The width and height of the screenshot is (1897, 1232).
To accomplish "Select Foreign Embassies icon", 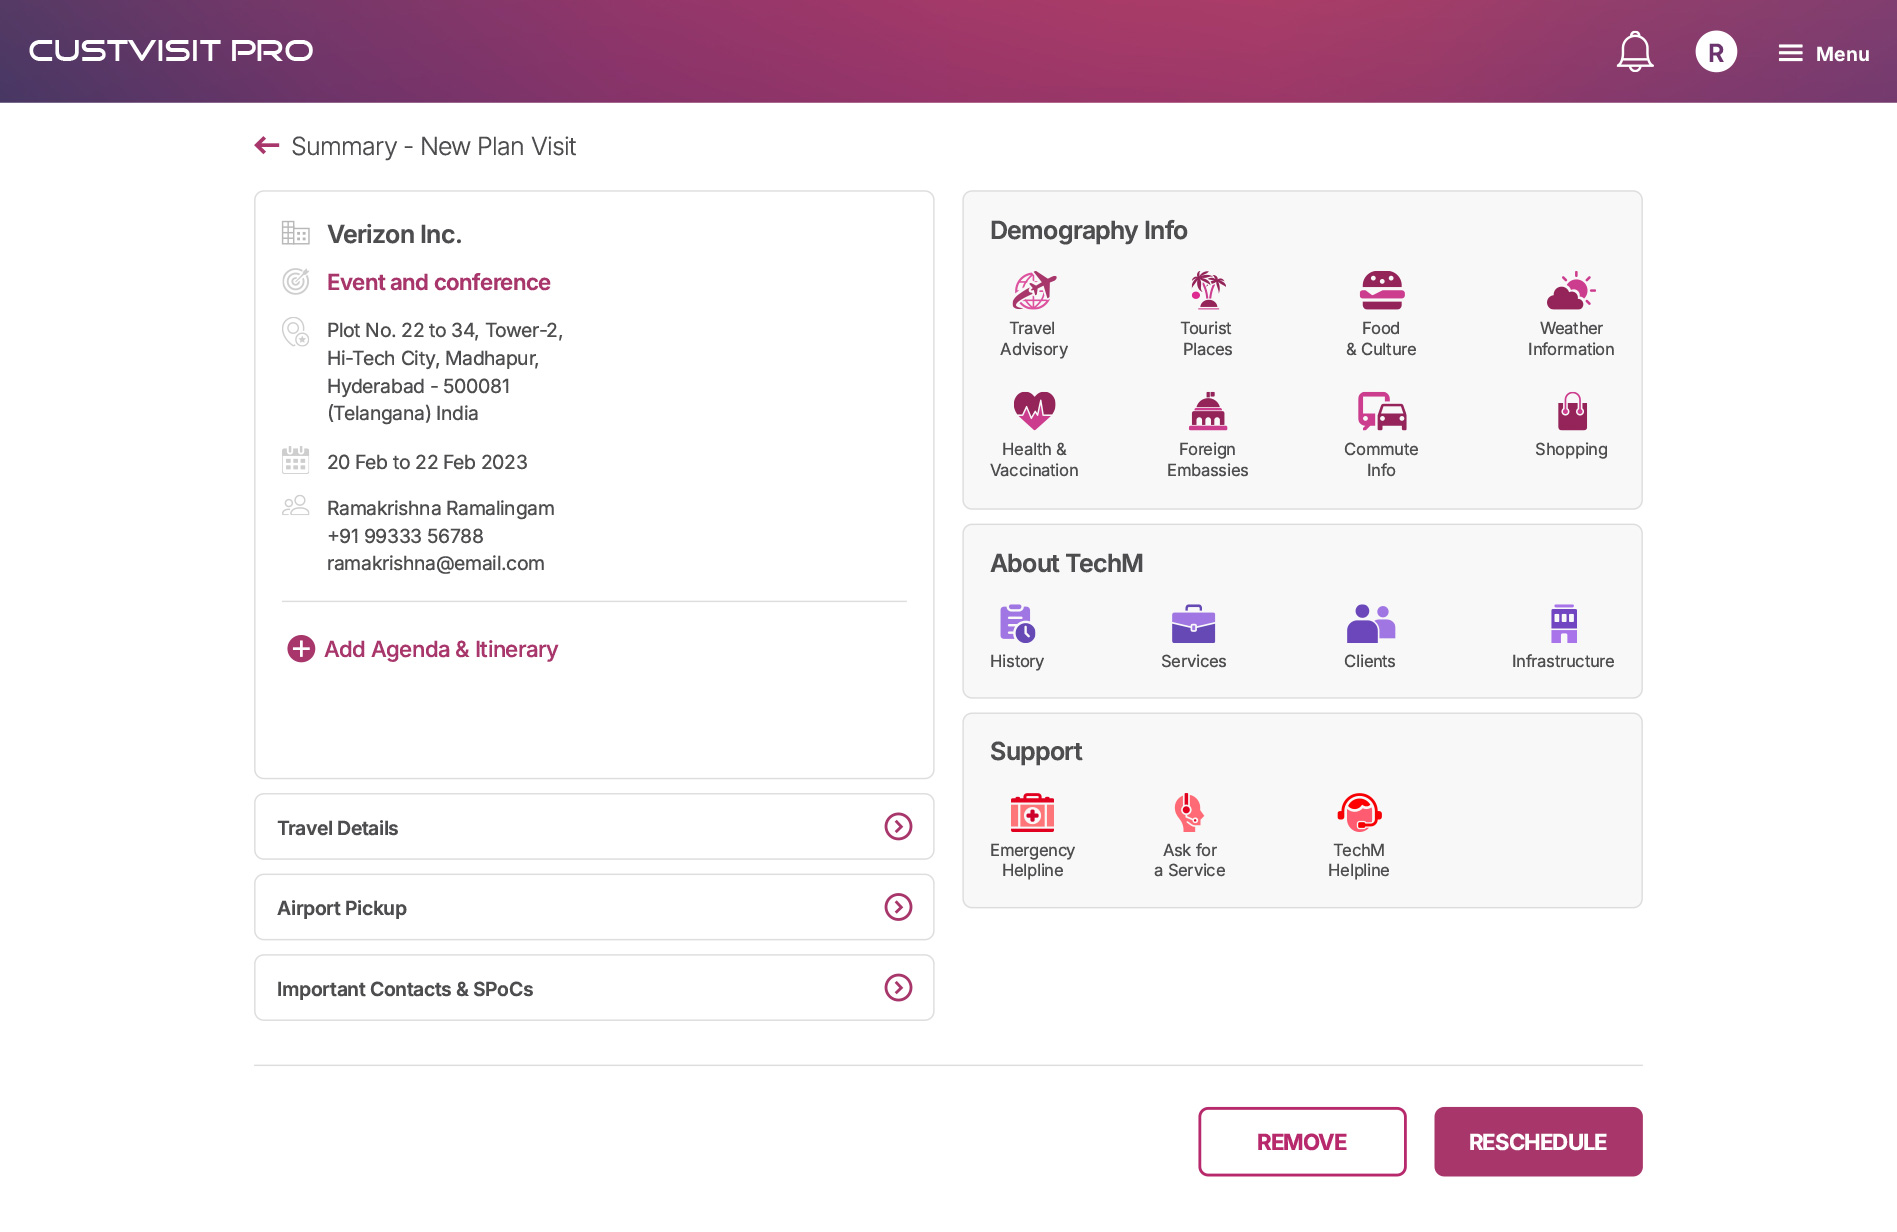I will coord(1207,411).
